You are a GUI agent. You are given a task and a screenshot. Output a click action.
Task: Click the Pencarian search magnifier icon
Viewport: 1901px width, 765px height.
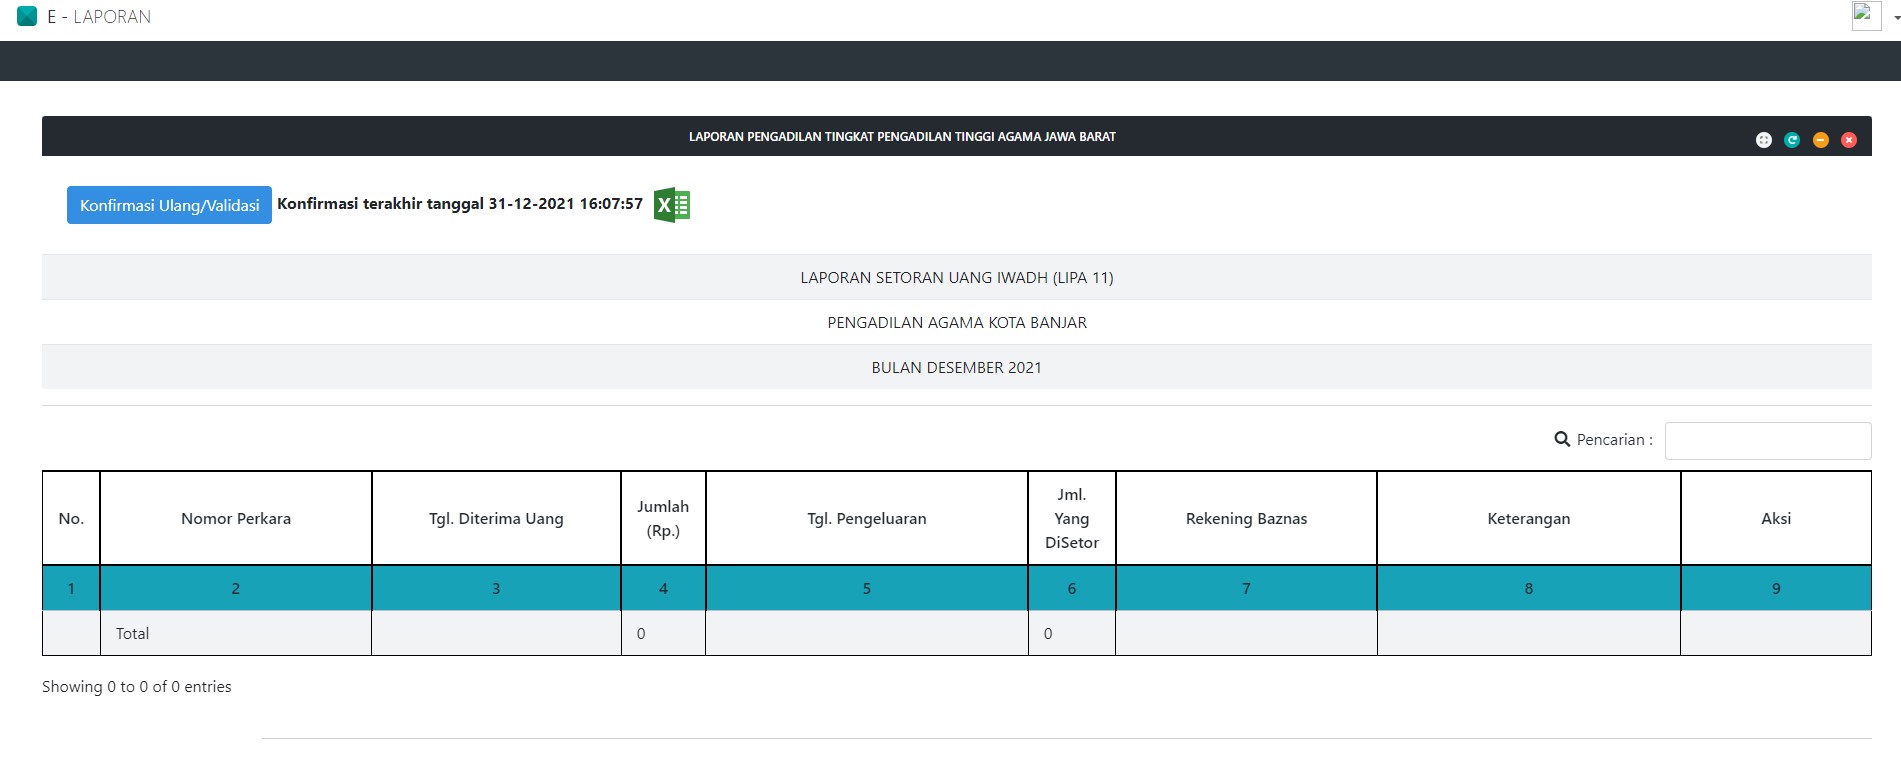(1562, 439)
